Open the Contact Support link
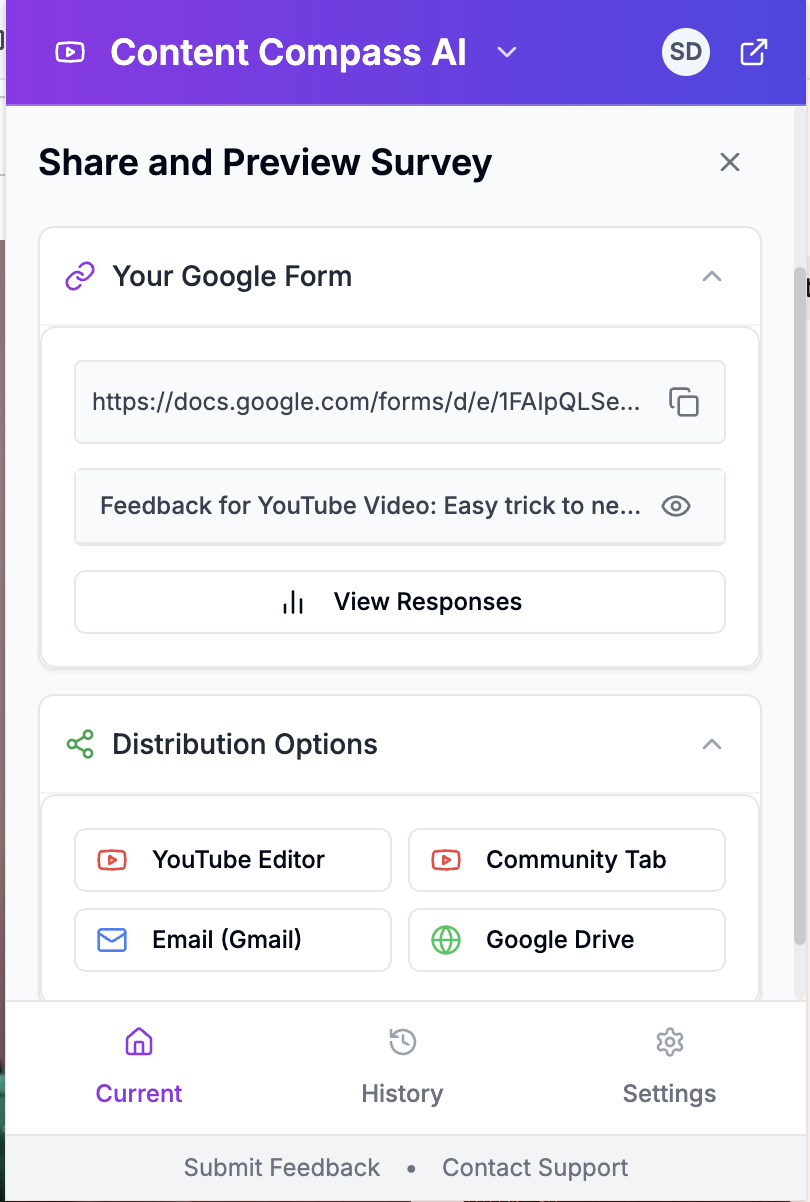810x1202 pixels. [535, 1168]
